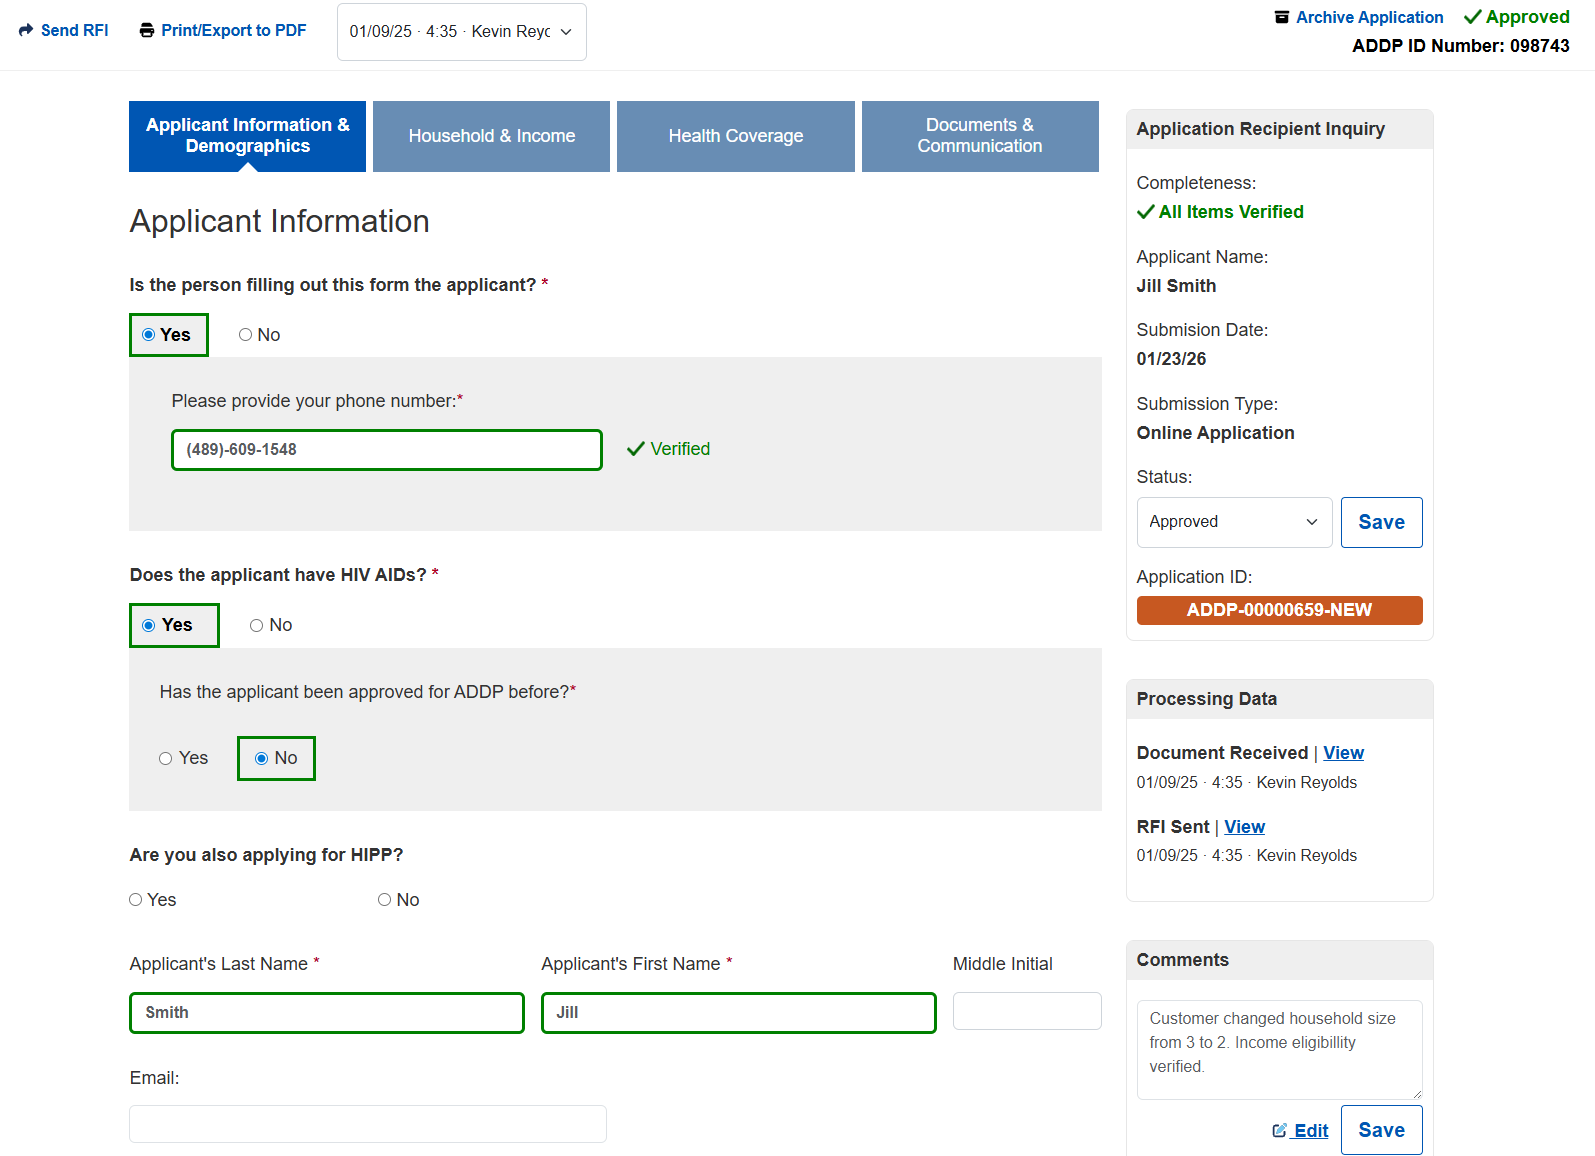Open the Status dropdown showing Approved

(x=1233, y=522)
